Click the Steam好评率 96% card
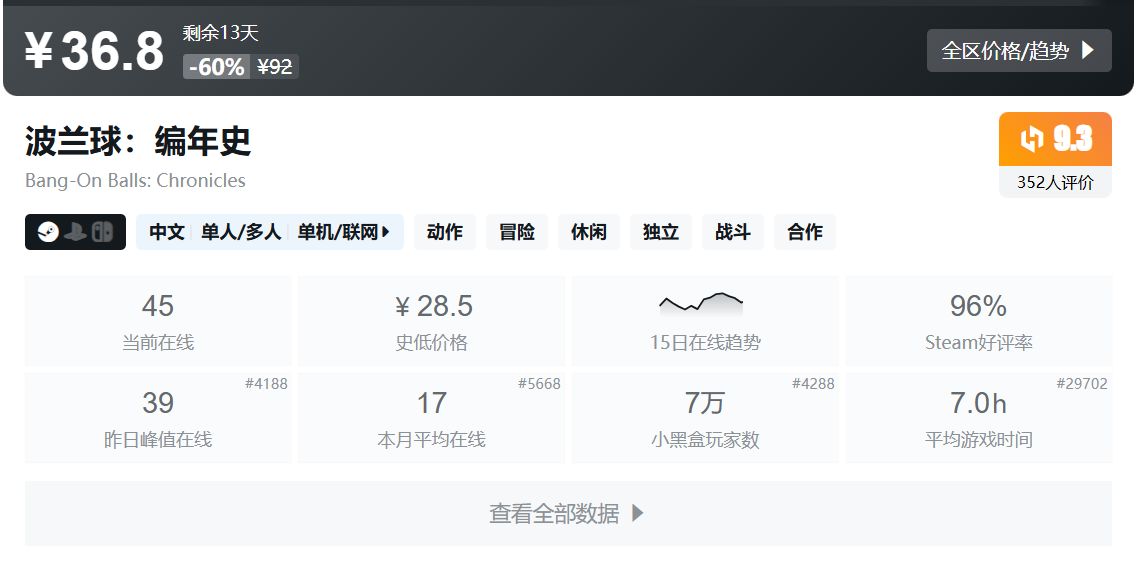Viewport: 1136px width, 569px height. [979, 321]
